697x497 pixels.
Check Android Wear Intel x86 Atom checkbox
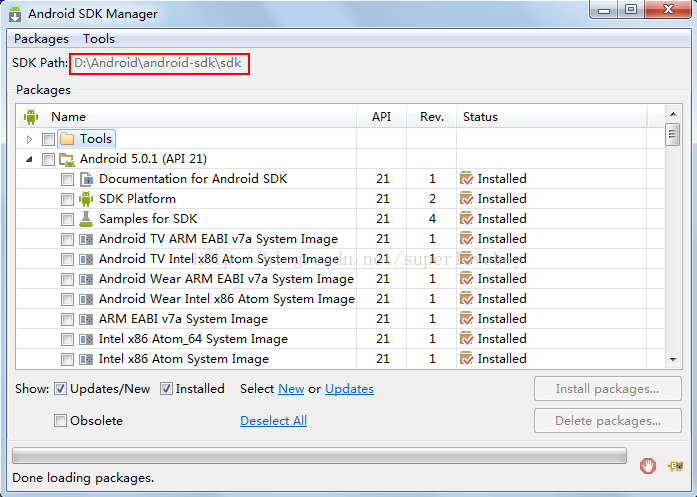point(68,300)
